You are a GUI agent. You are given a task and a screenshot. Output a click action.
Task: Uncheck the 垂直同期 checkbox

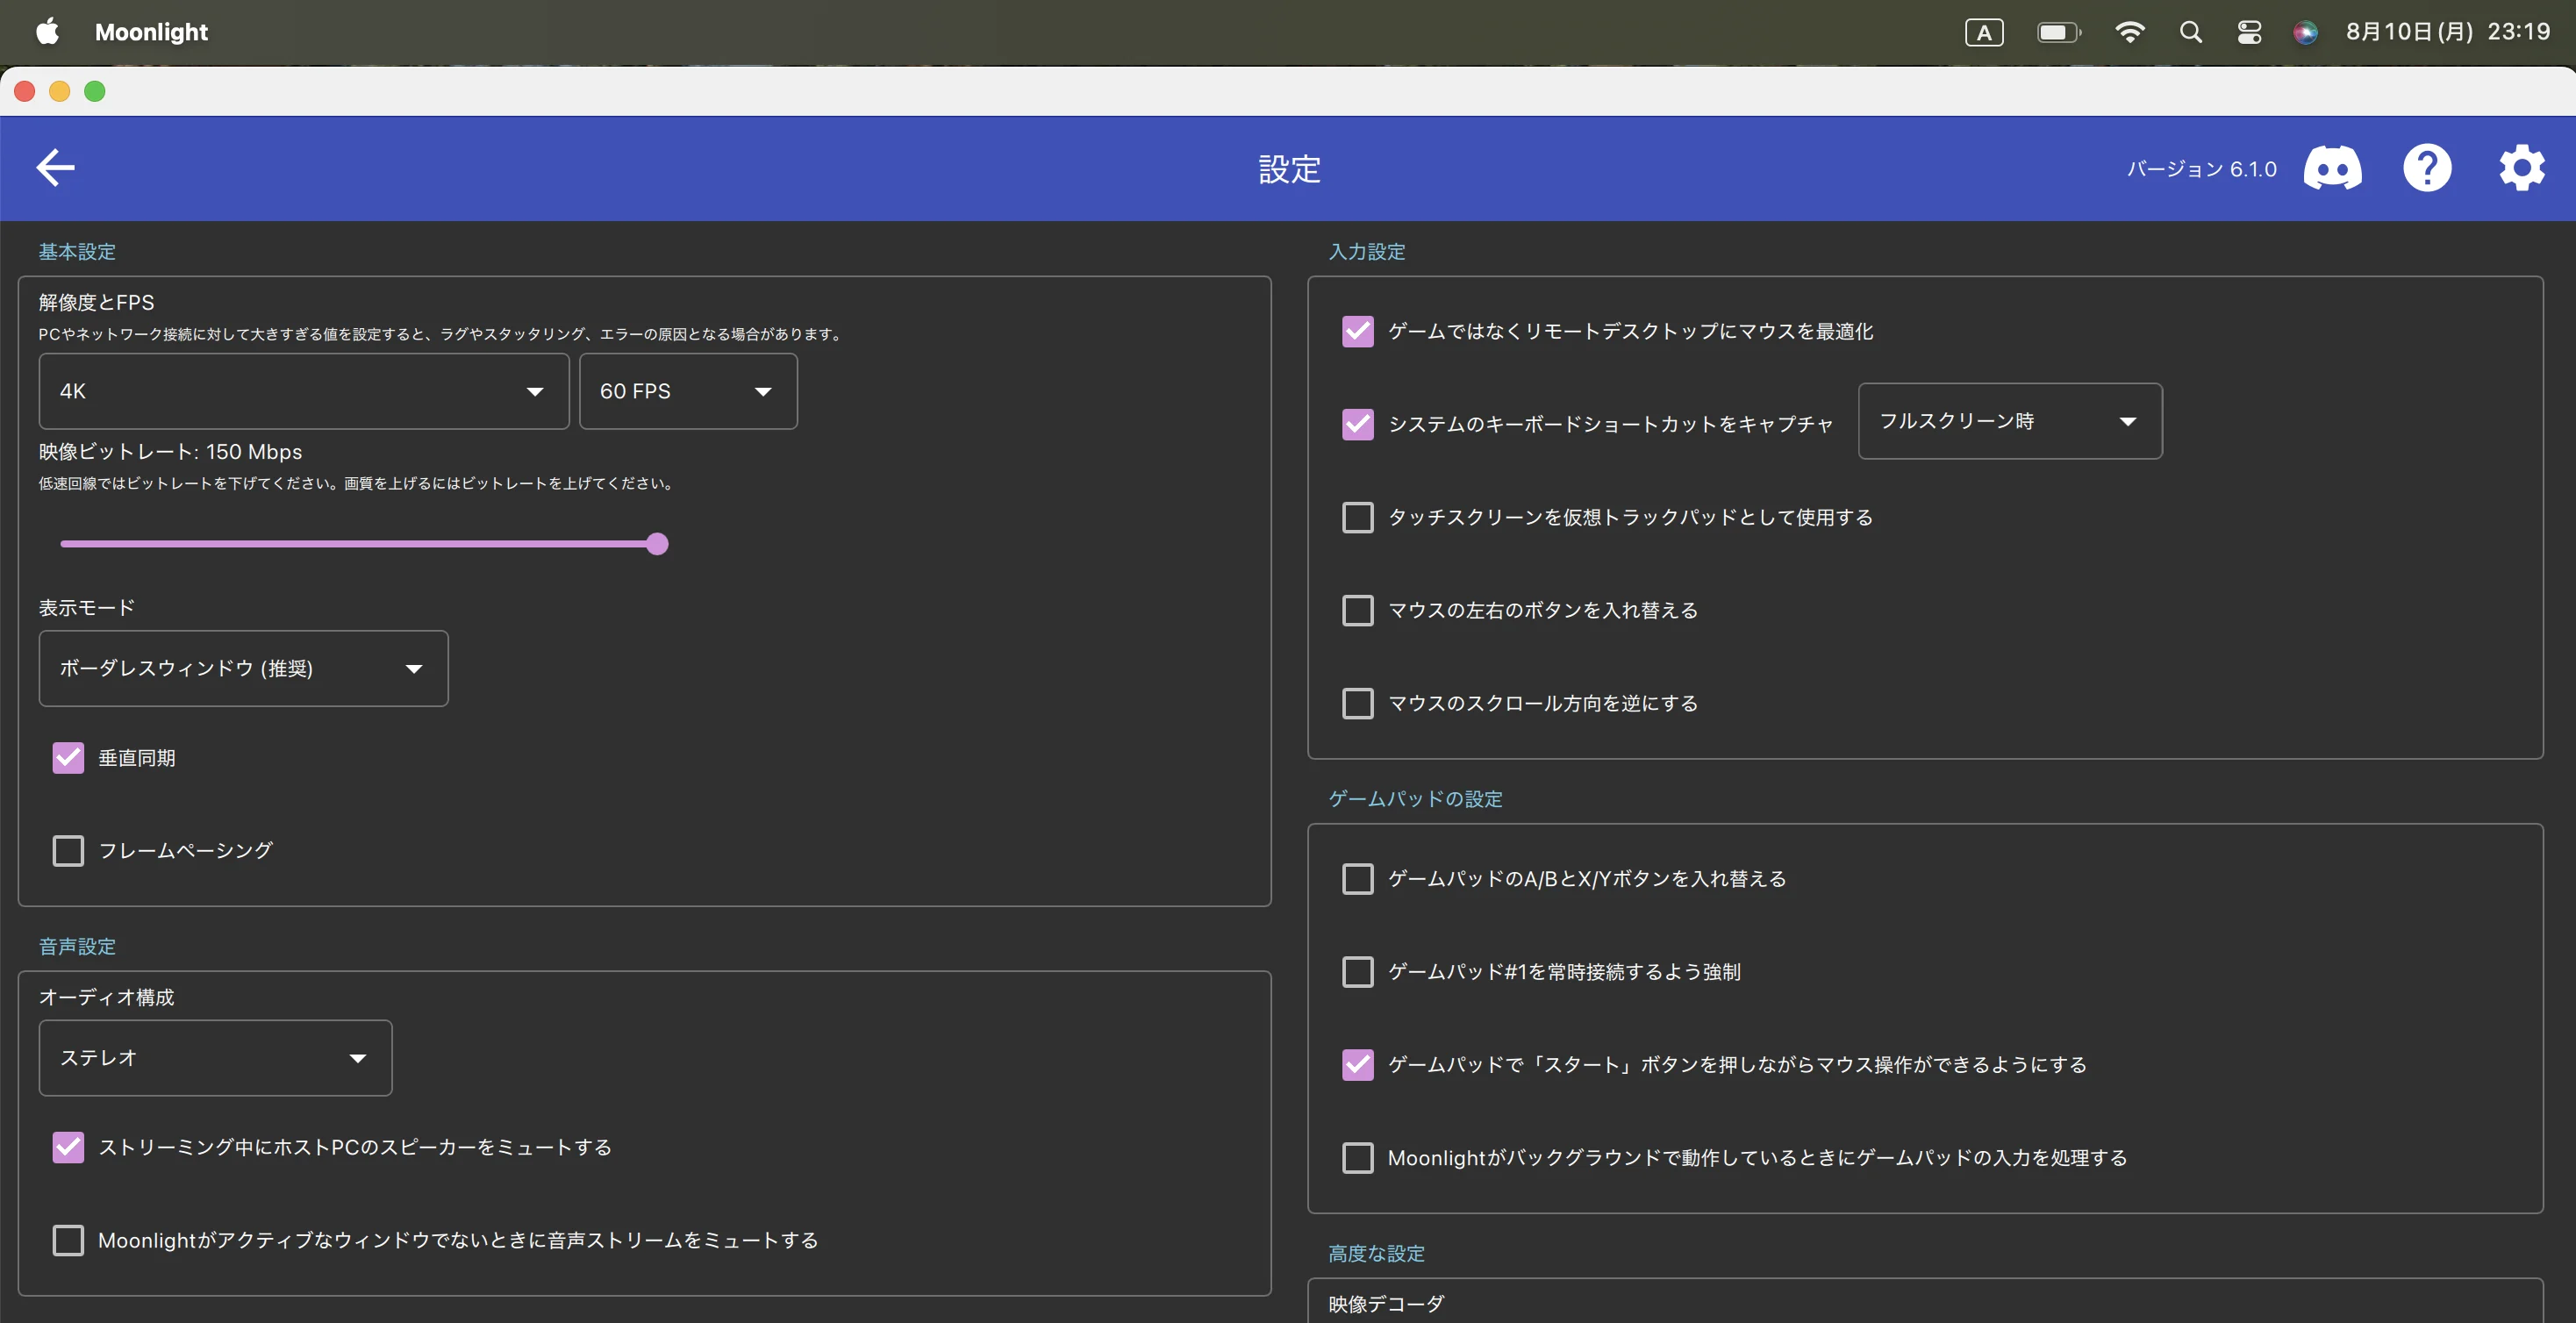point(68,758)
